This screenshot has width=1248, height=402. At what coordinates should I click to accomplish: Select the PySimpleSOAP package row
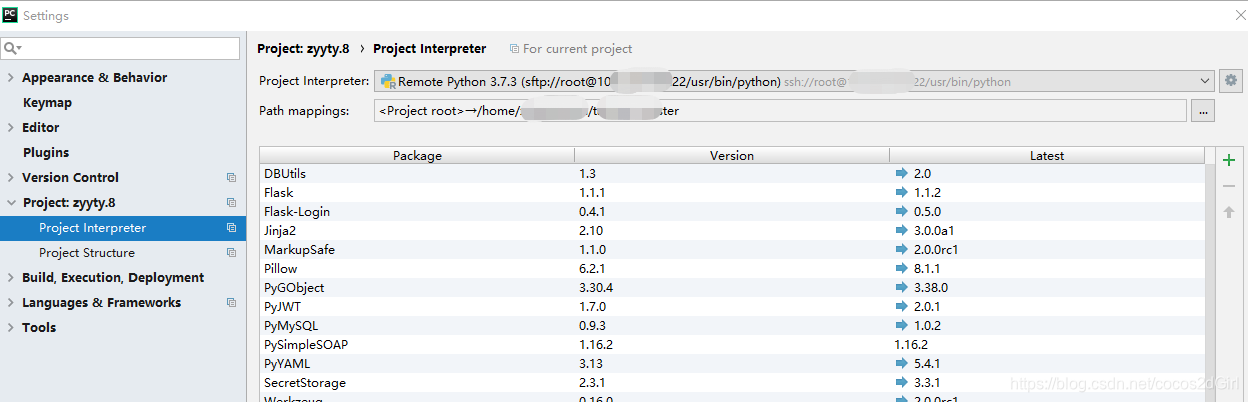tap(732, 345)
